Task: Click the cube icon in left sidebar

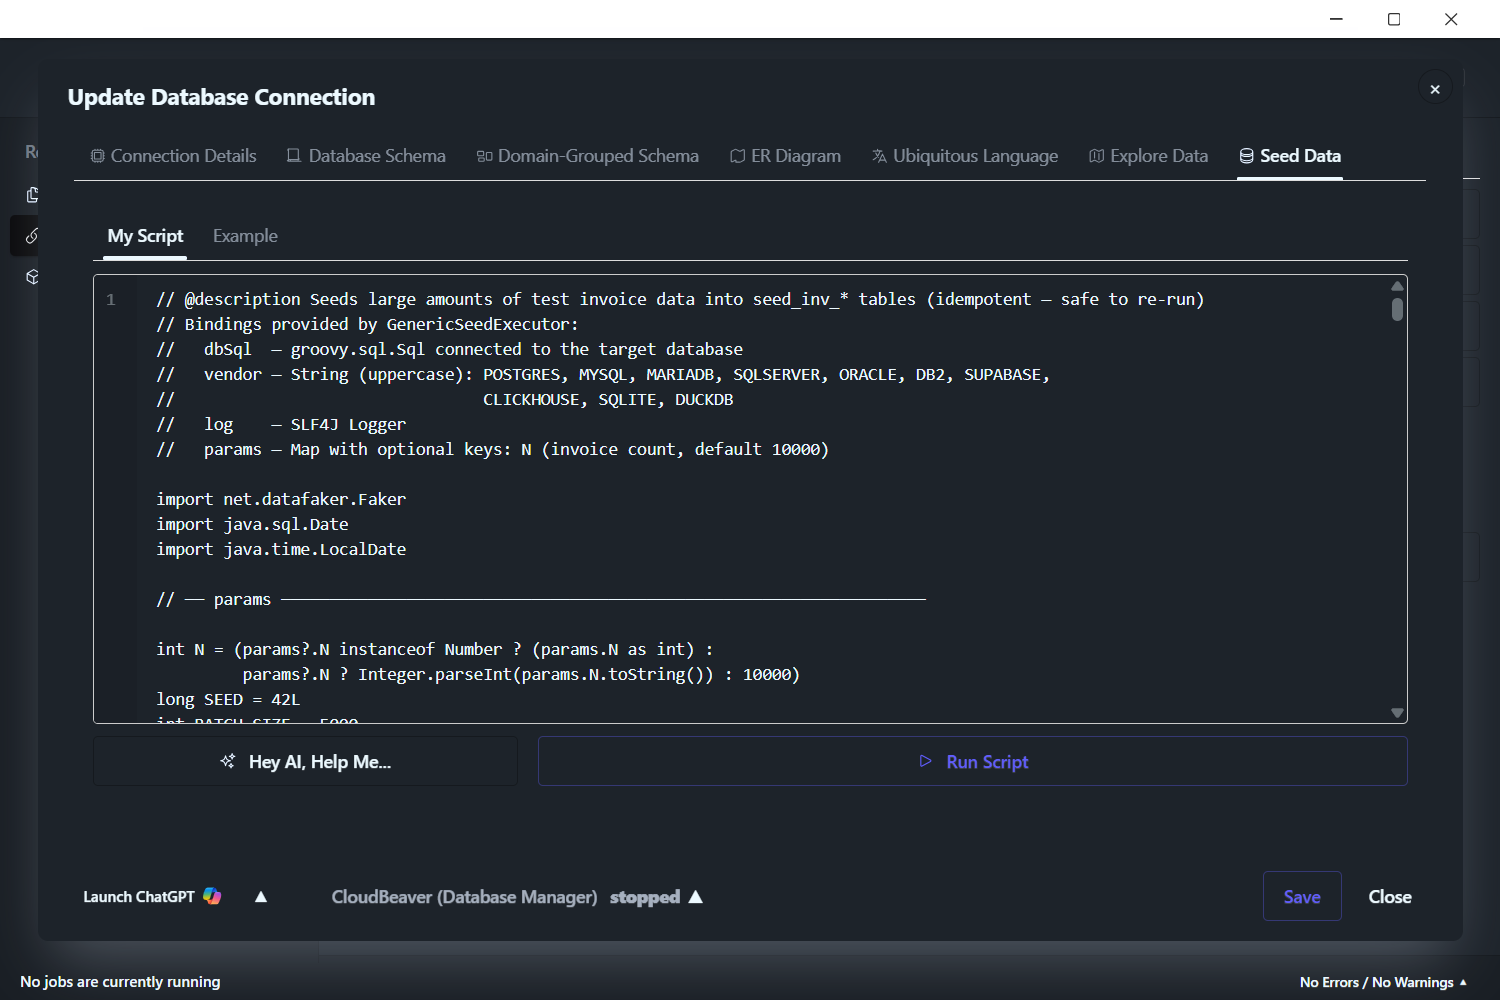Action: click(32, 277)
